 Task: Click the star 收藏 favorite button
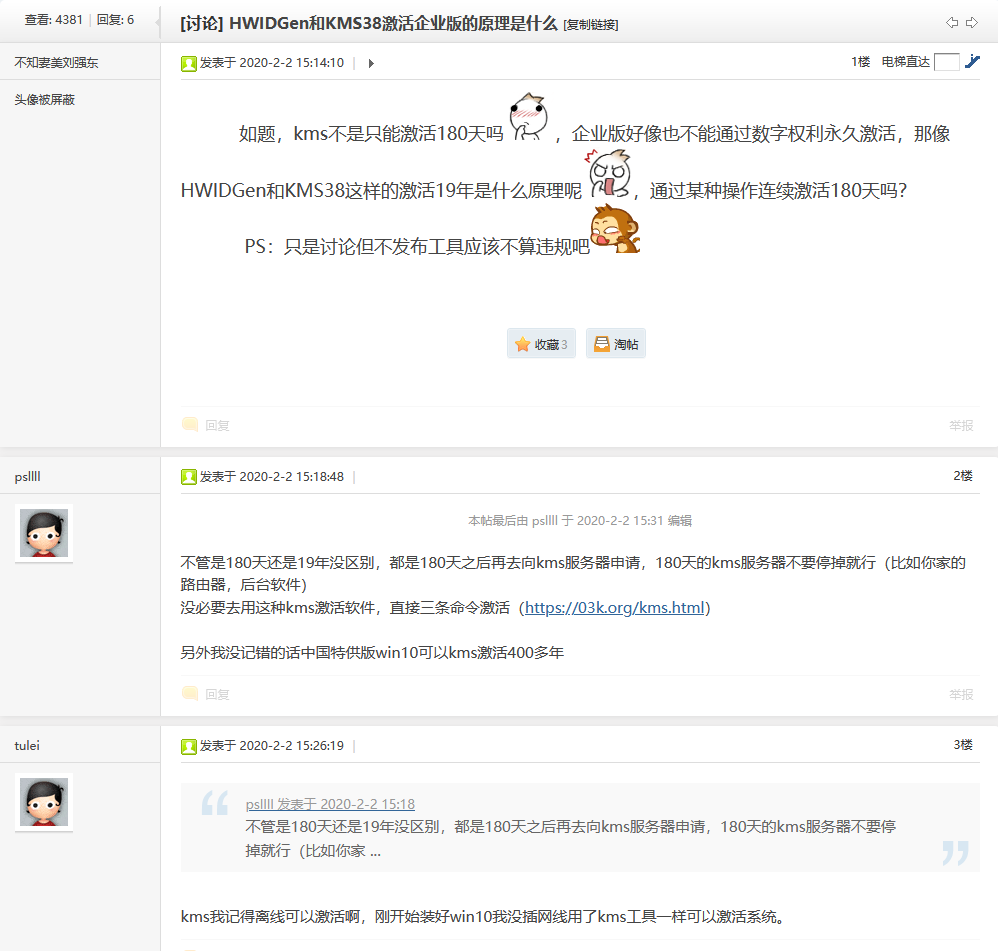[x=541, y=344]
